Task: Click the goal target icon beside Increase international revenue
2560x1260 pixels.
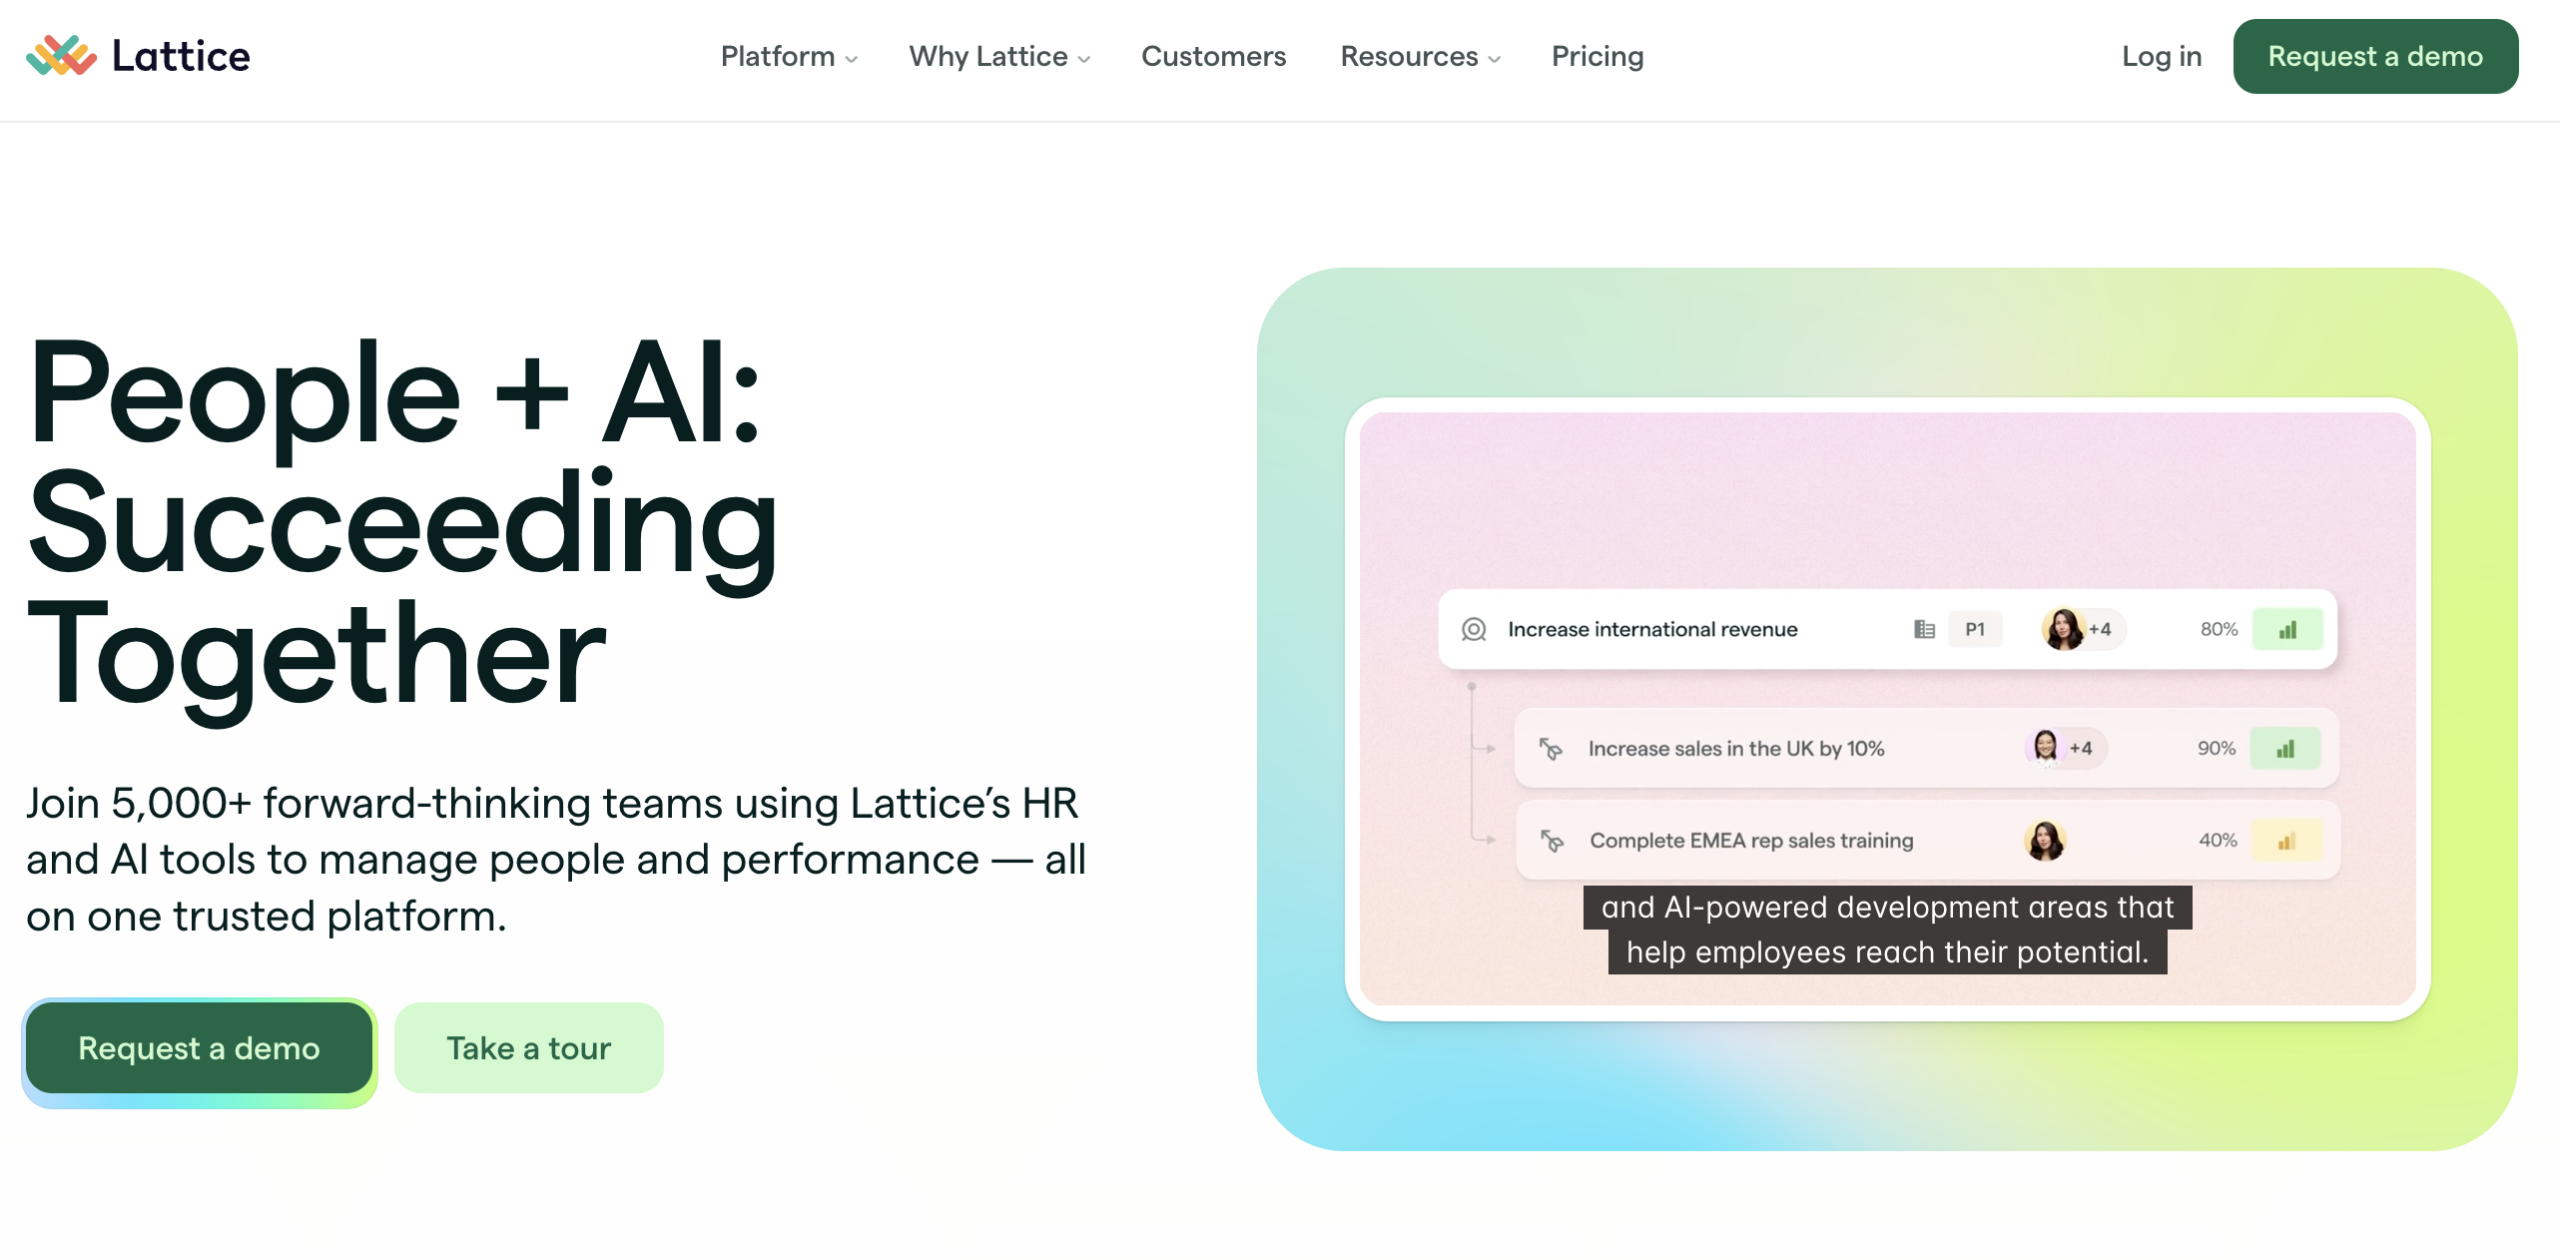Action: pos(1473,629)
